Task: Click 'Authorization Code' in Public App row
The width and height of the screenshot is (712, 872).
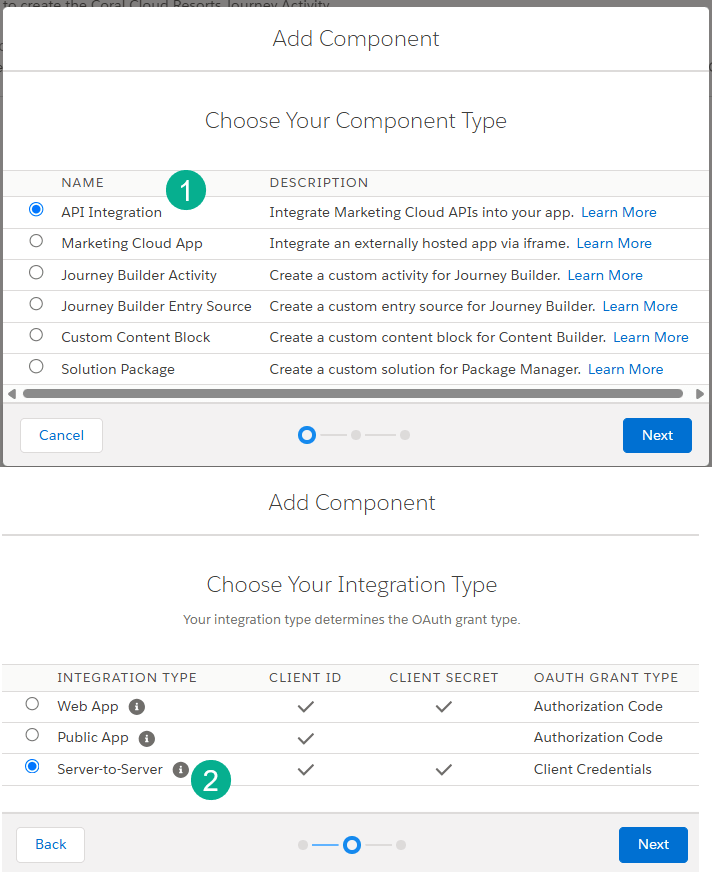Action: pos(598,737)
